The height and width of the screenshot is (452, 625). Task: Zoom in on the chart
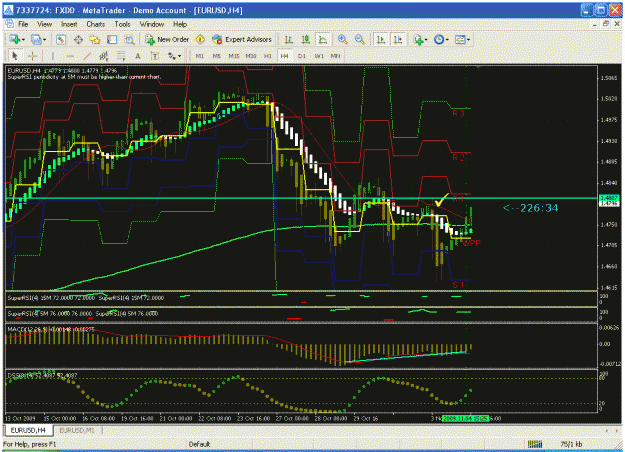[342, 39]
